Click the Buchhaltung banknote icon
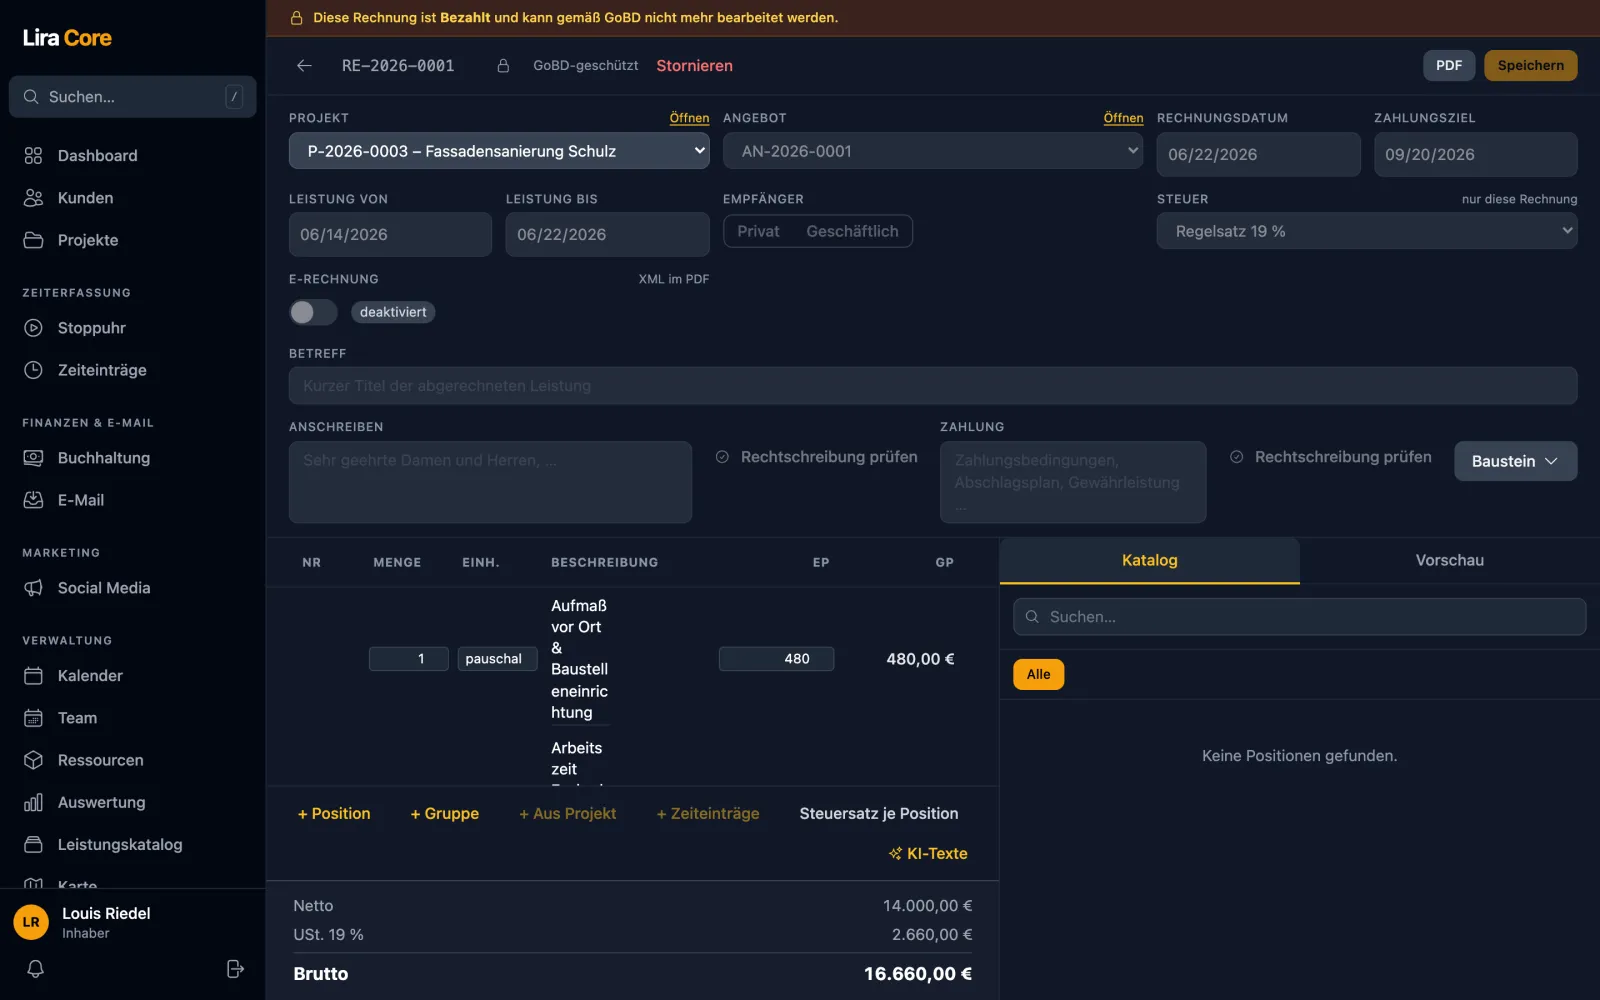The image size is (1600, 1000). (33, 458)
